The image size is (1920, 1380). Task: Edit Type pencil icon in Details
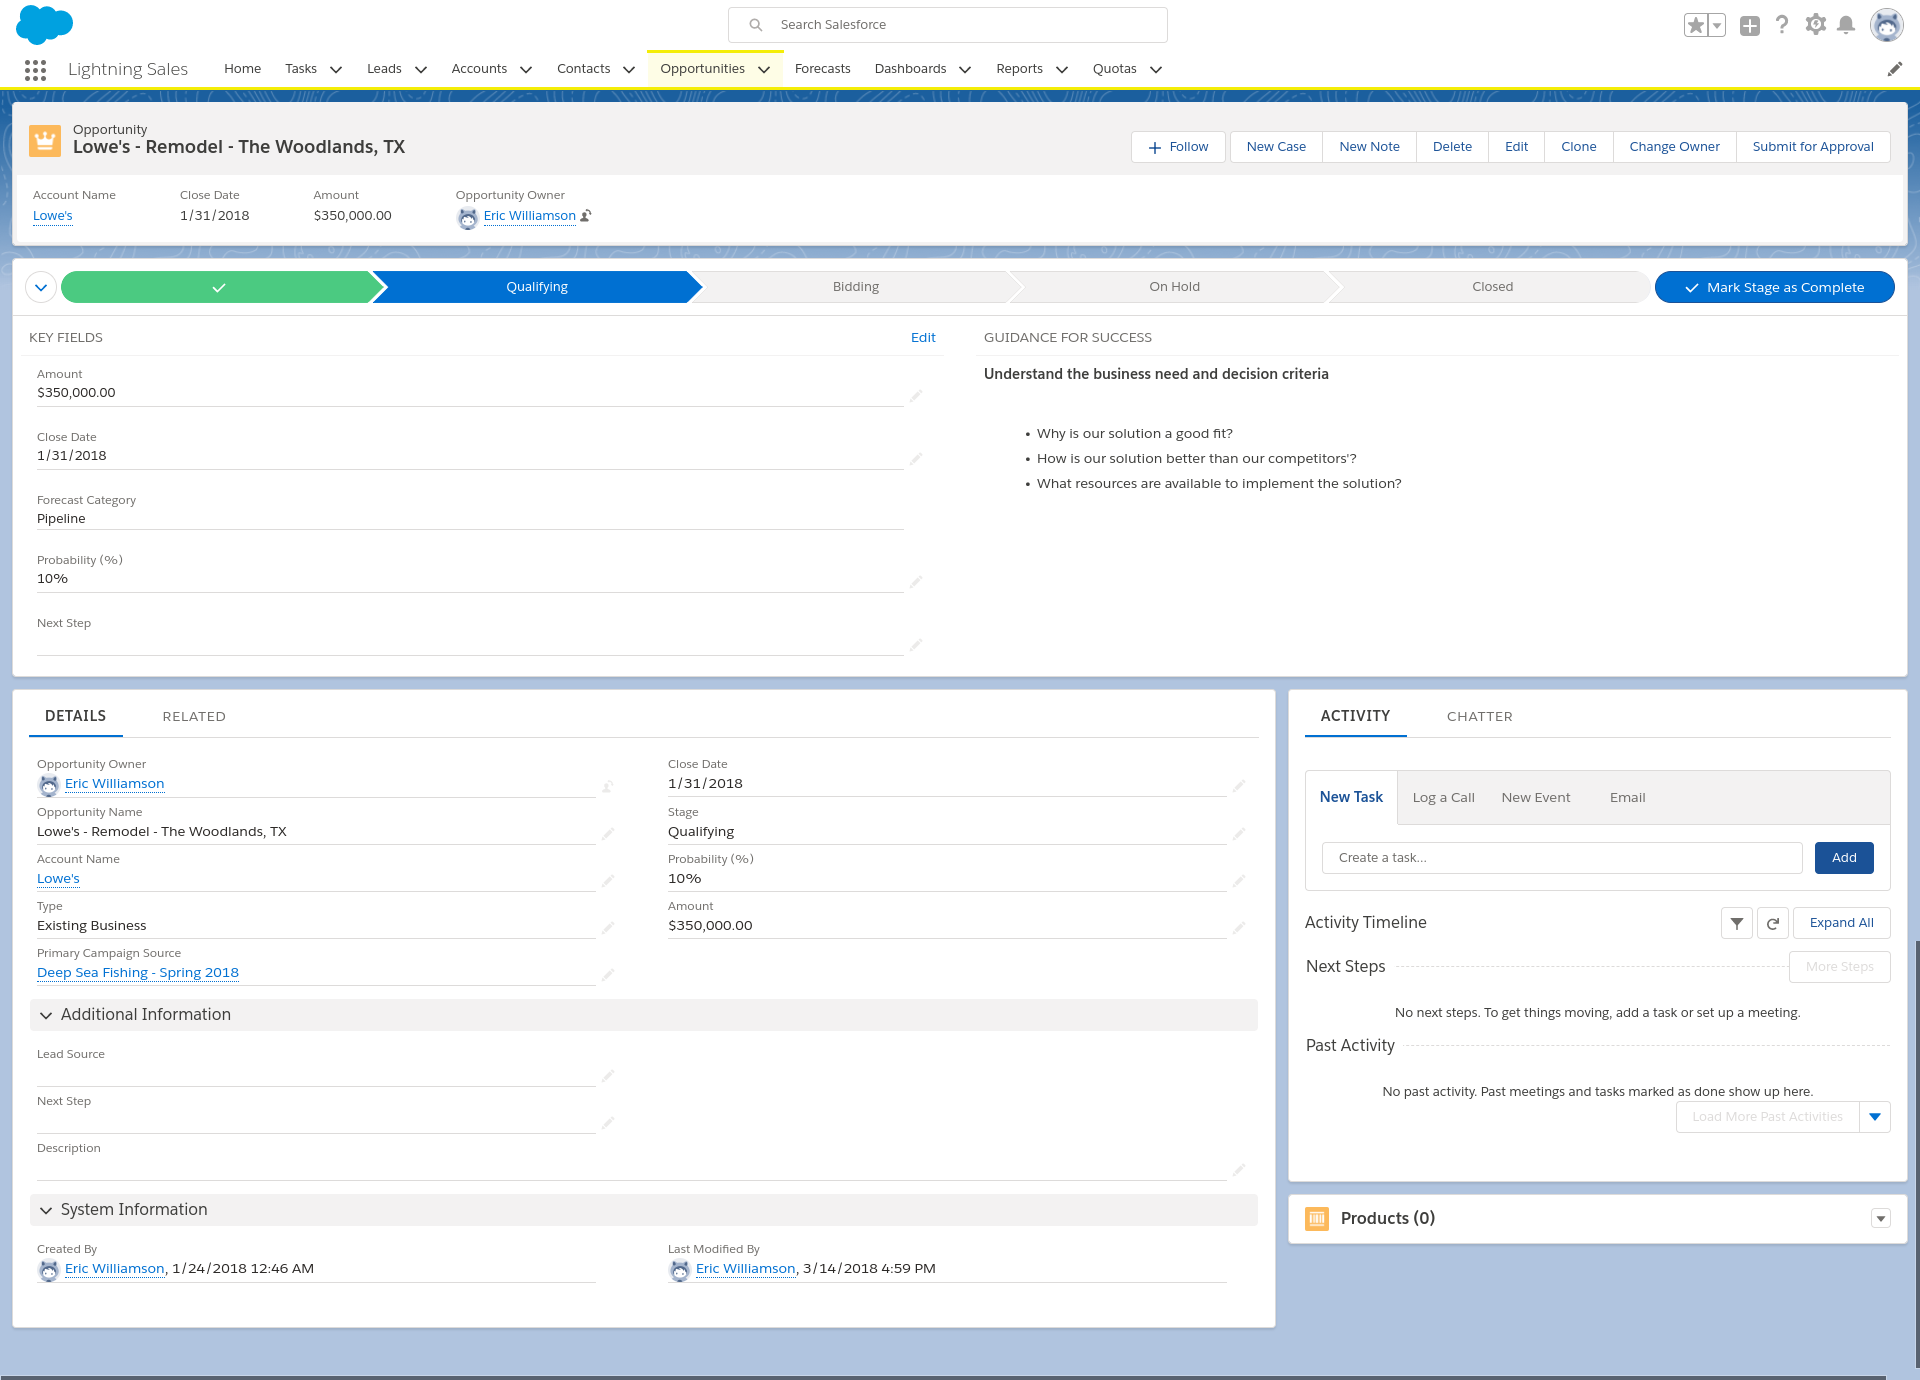pos(607,928)
